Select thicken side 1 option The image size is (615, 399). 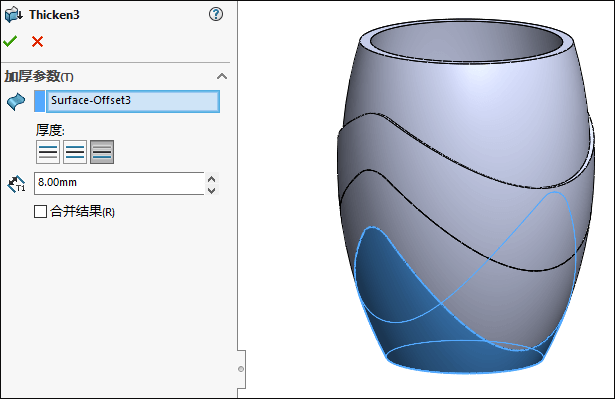[48, 152]
